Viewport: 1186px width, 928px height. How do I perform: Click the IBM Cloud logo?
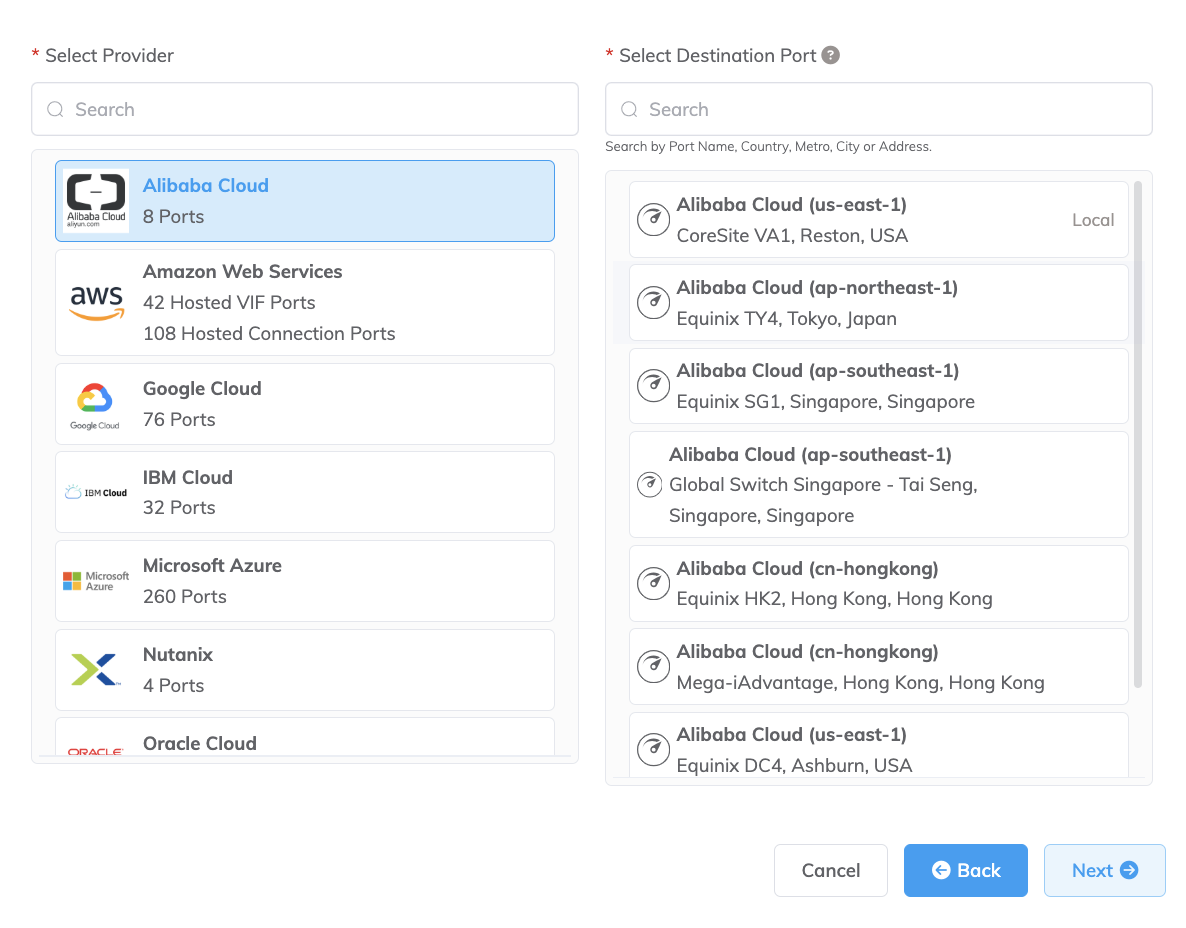(95, 491)
